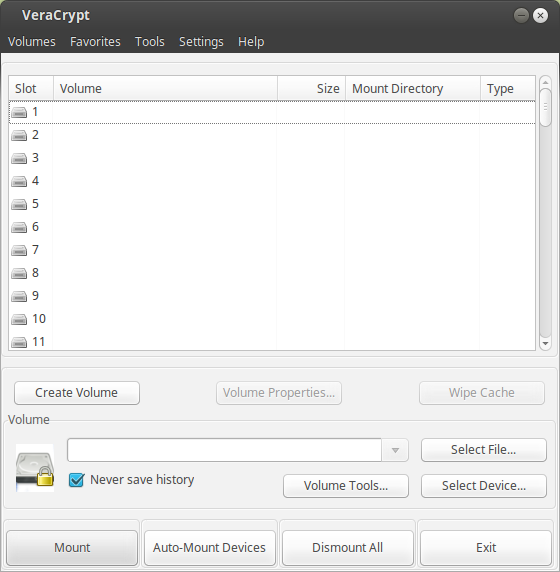Click Auto-Mount Devices button
This screenshot has height=572, width=560.
click(x=209, y=548)
